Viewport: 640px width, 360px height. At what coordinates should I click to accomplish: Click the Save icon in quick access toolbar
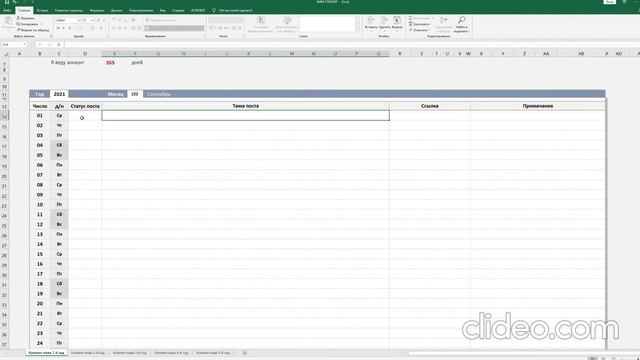click(x=7, y=2)
